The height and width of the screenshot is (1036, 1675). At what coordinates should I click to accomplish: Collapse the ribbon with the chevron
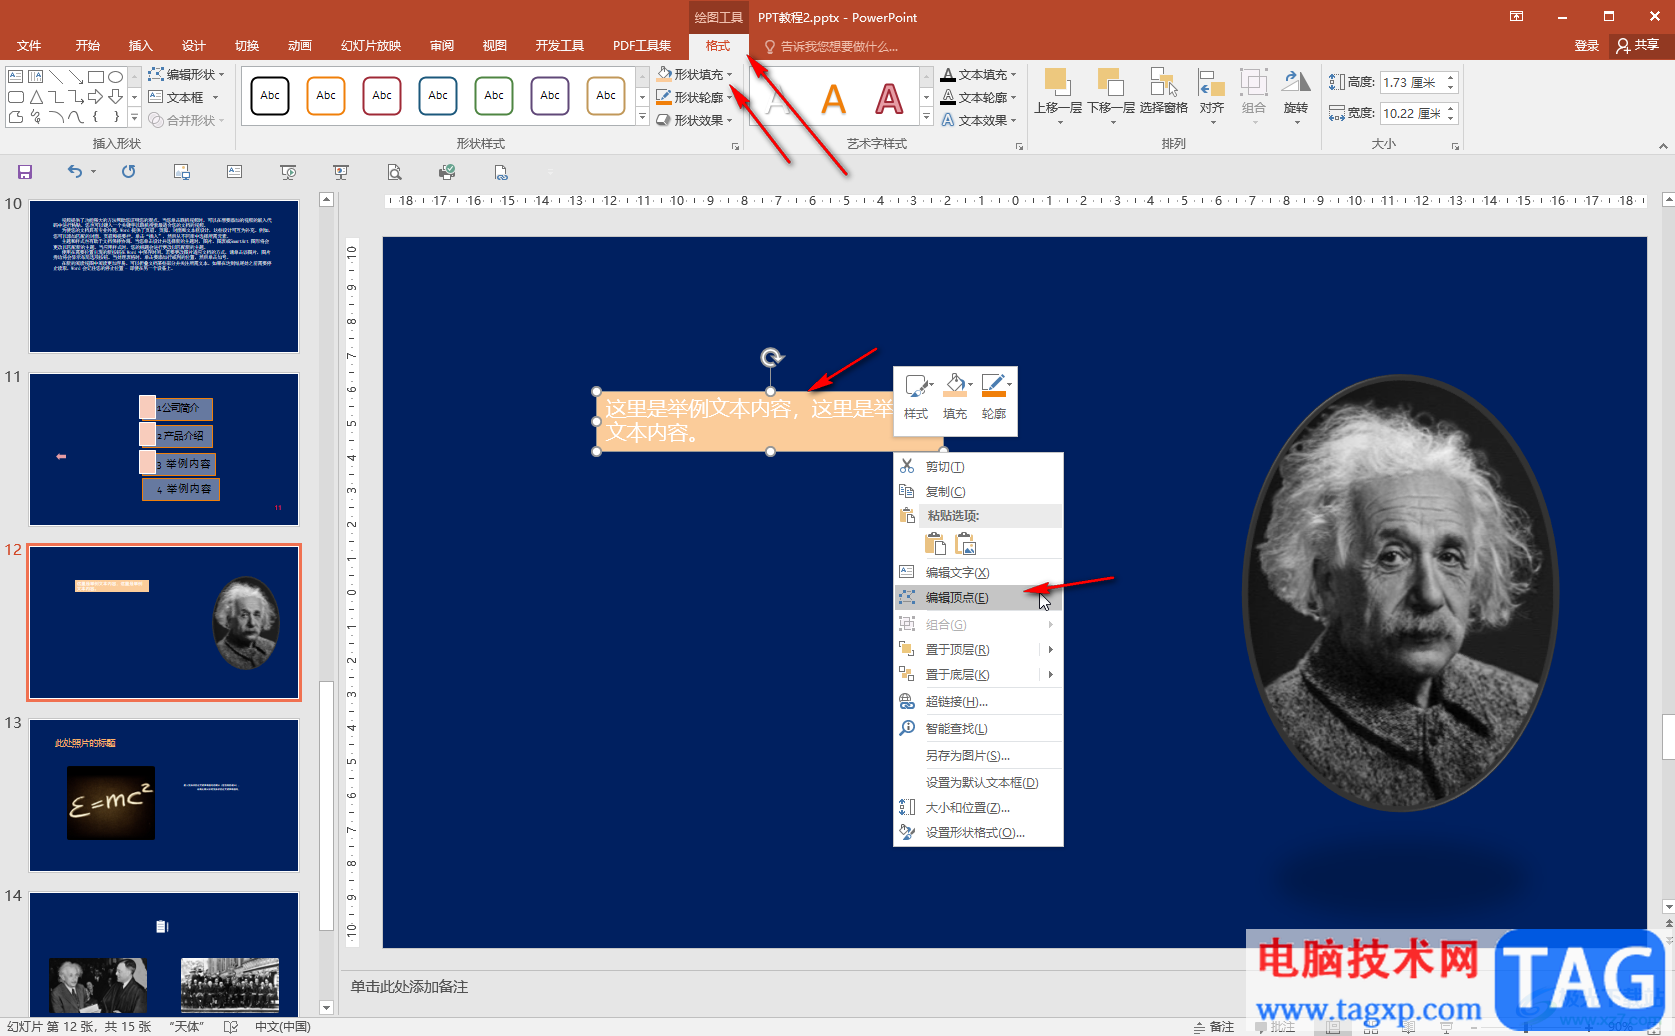click(x=1663, y=146)
